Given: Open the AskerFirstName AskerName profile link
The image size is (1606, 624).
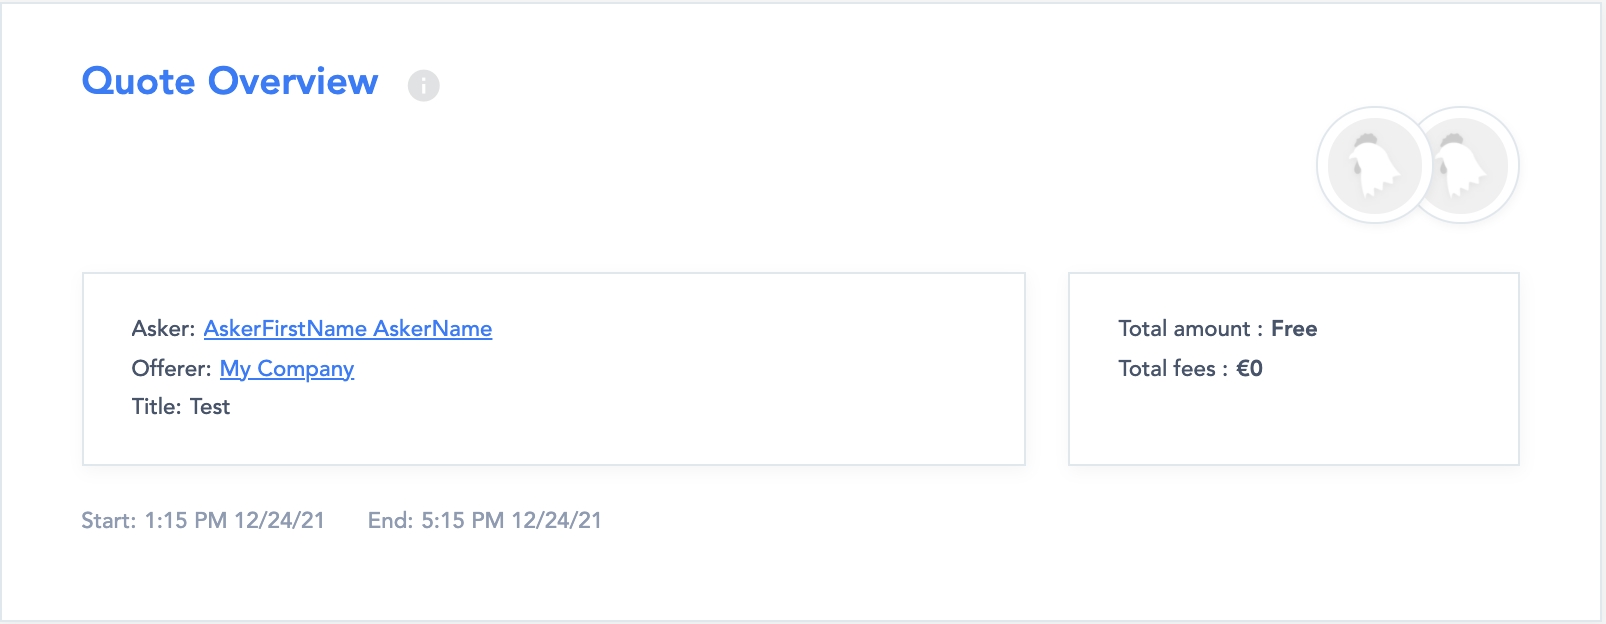Looking at the screenshot, I should (x=347, y=329).
